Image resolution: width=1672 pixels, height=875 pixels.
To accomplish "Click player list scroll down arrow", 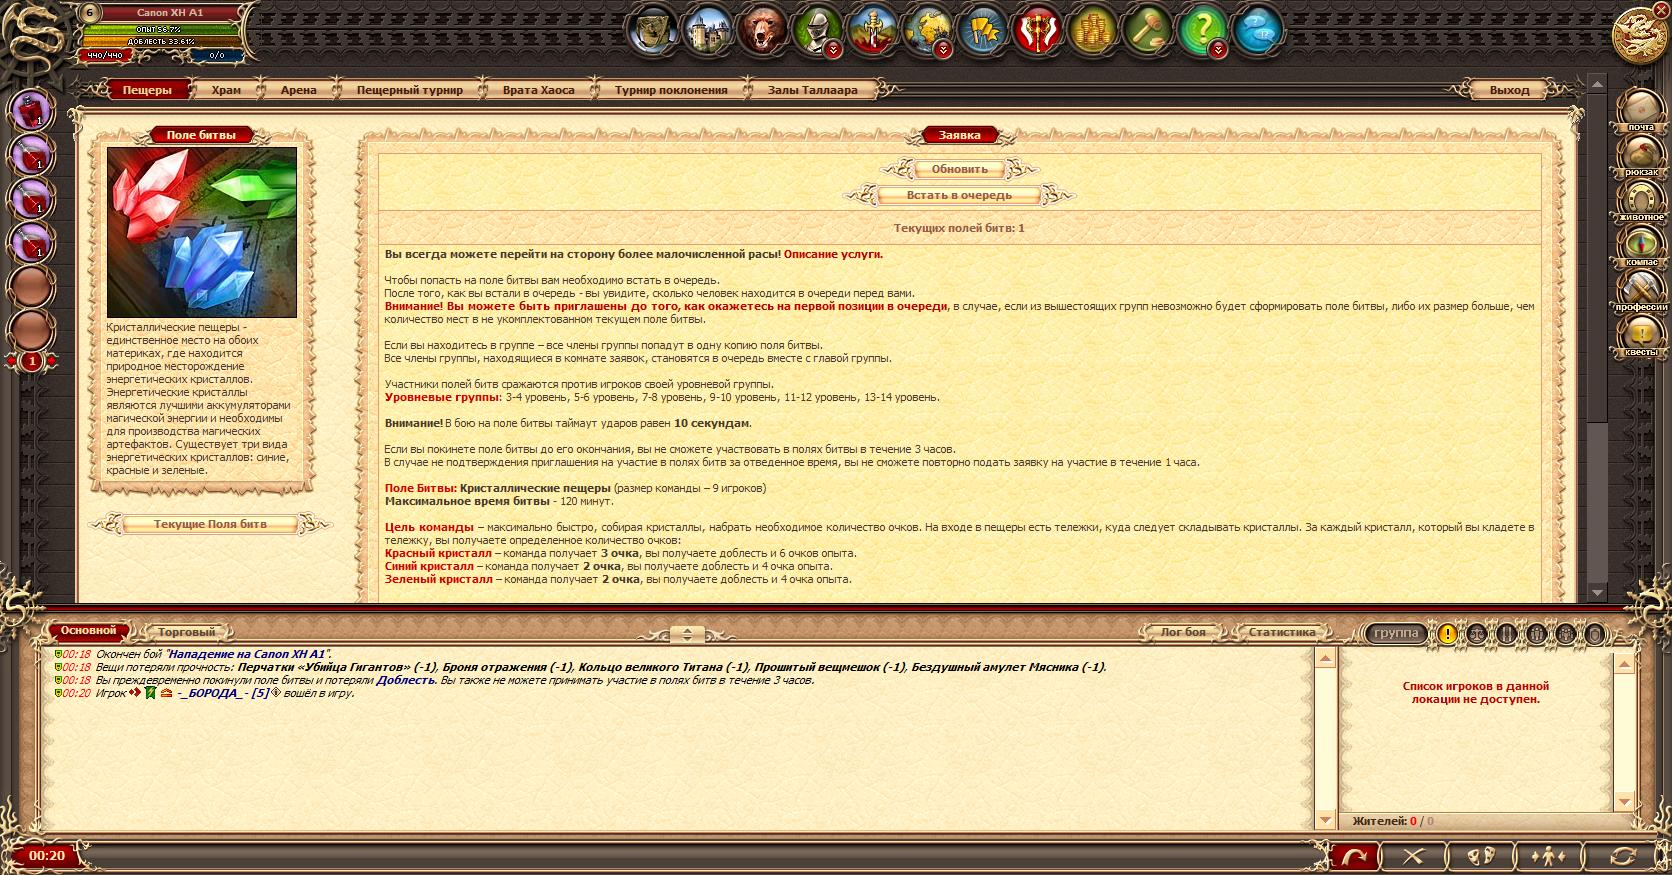I will tap(1625, 802).
